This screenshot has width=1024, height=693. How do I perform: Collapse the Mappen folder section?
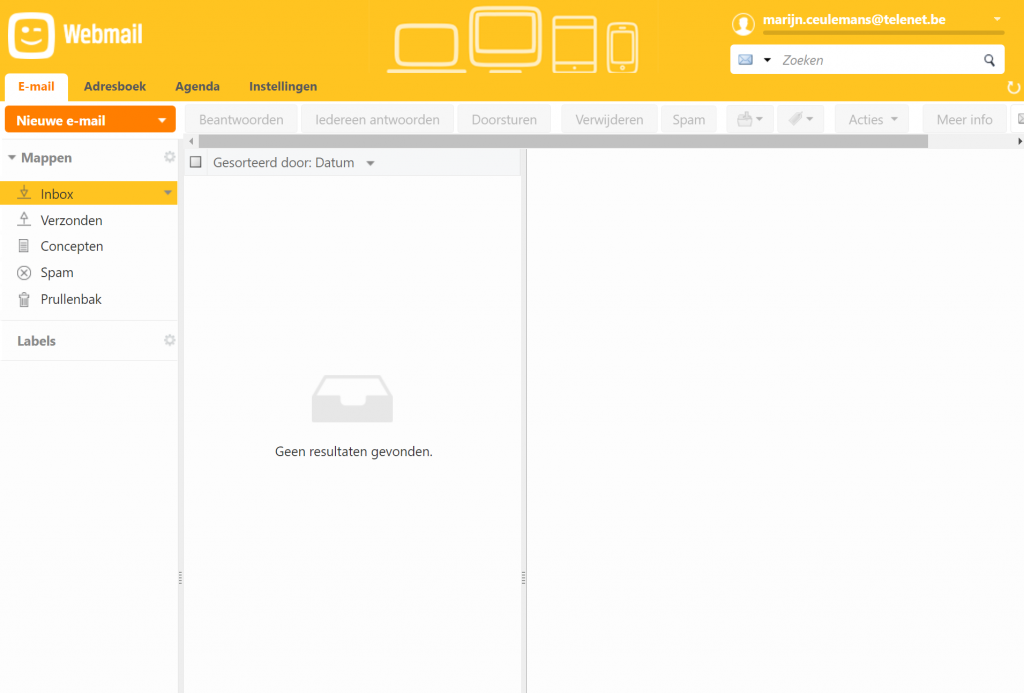[x=12, y=157]
